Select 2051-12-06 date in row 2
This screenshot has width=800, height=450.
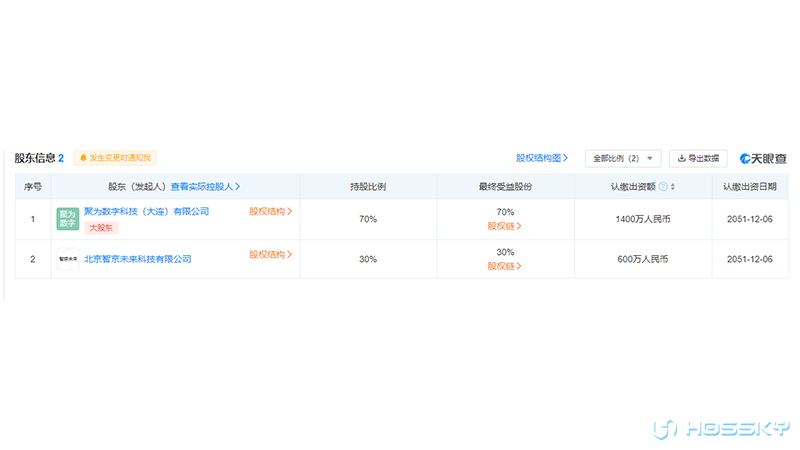749,259
